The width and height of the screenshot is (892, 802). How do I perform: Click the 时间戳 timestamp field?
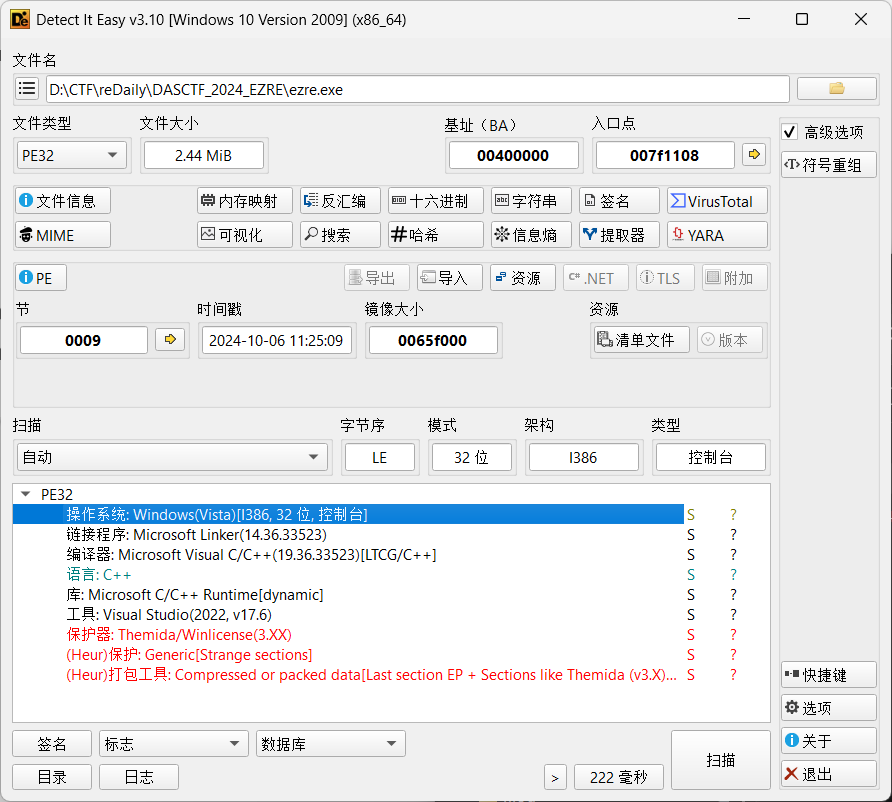pos(276,340)
